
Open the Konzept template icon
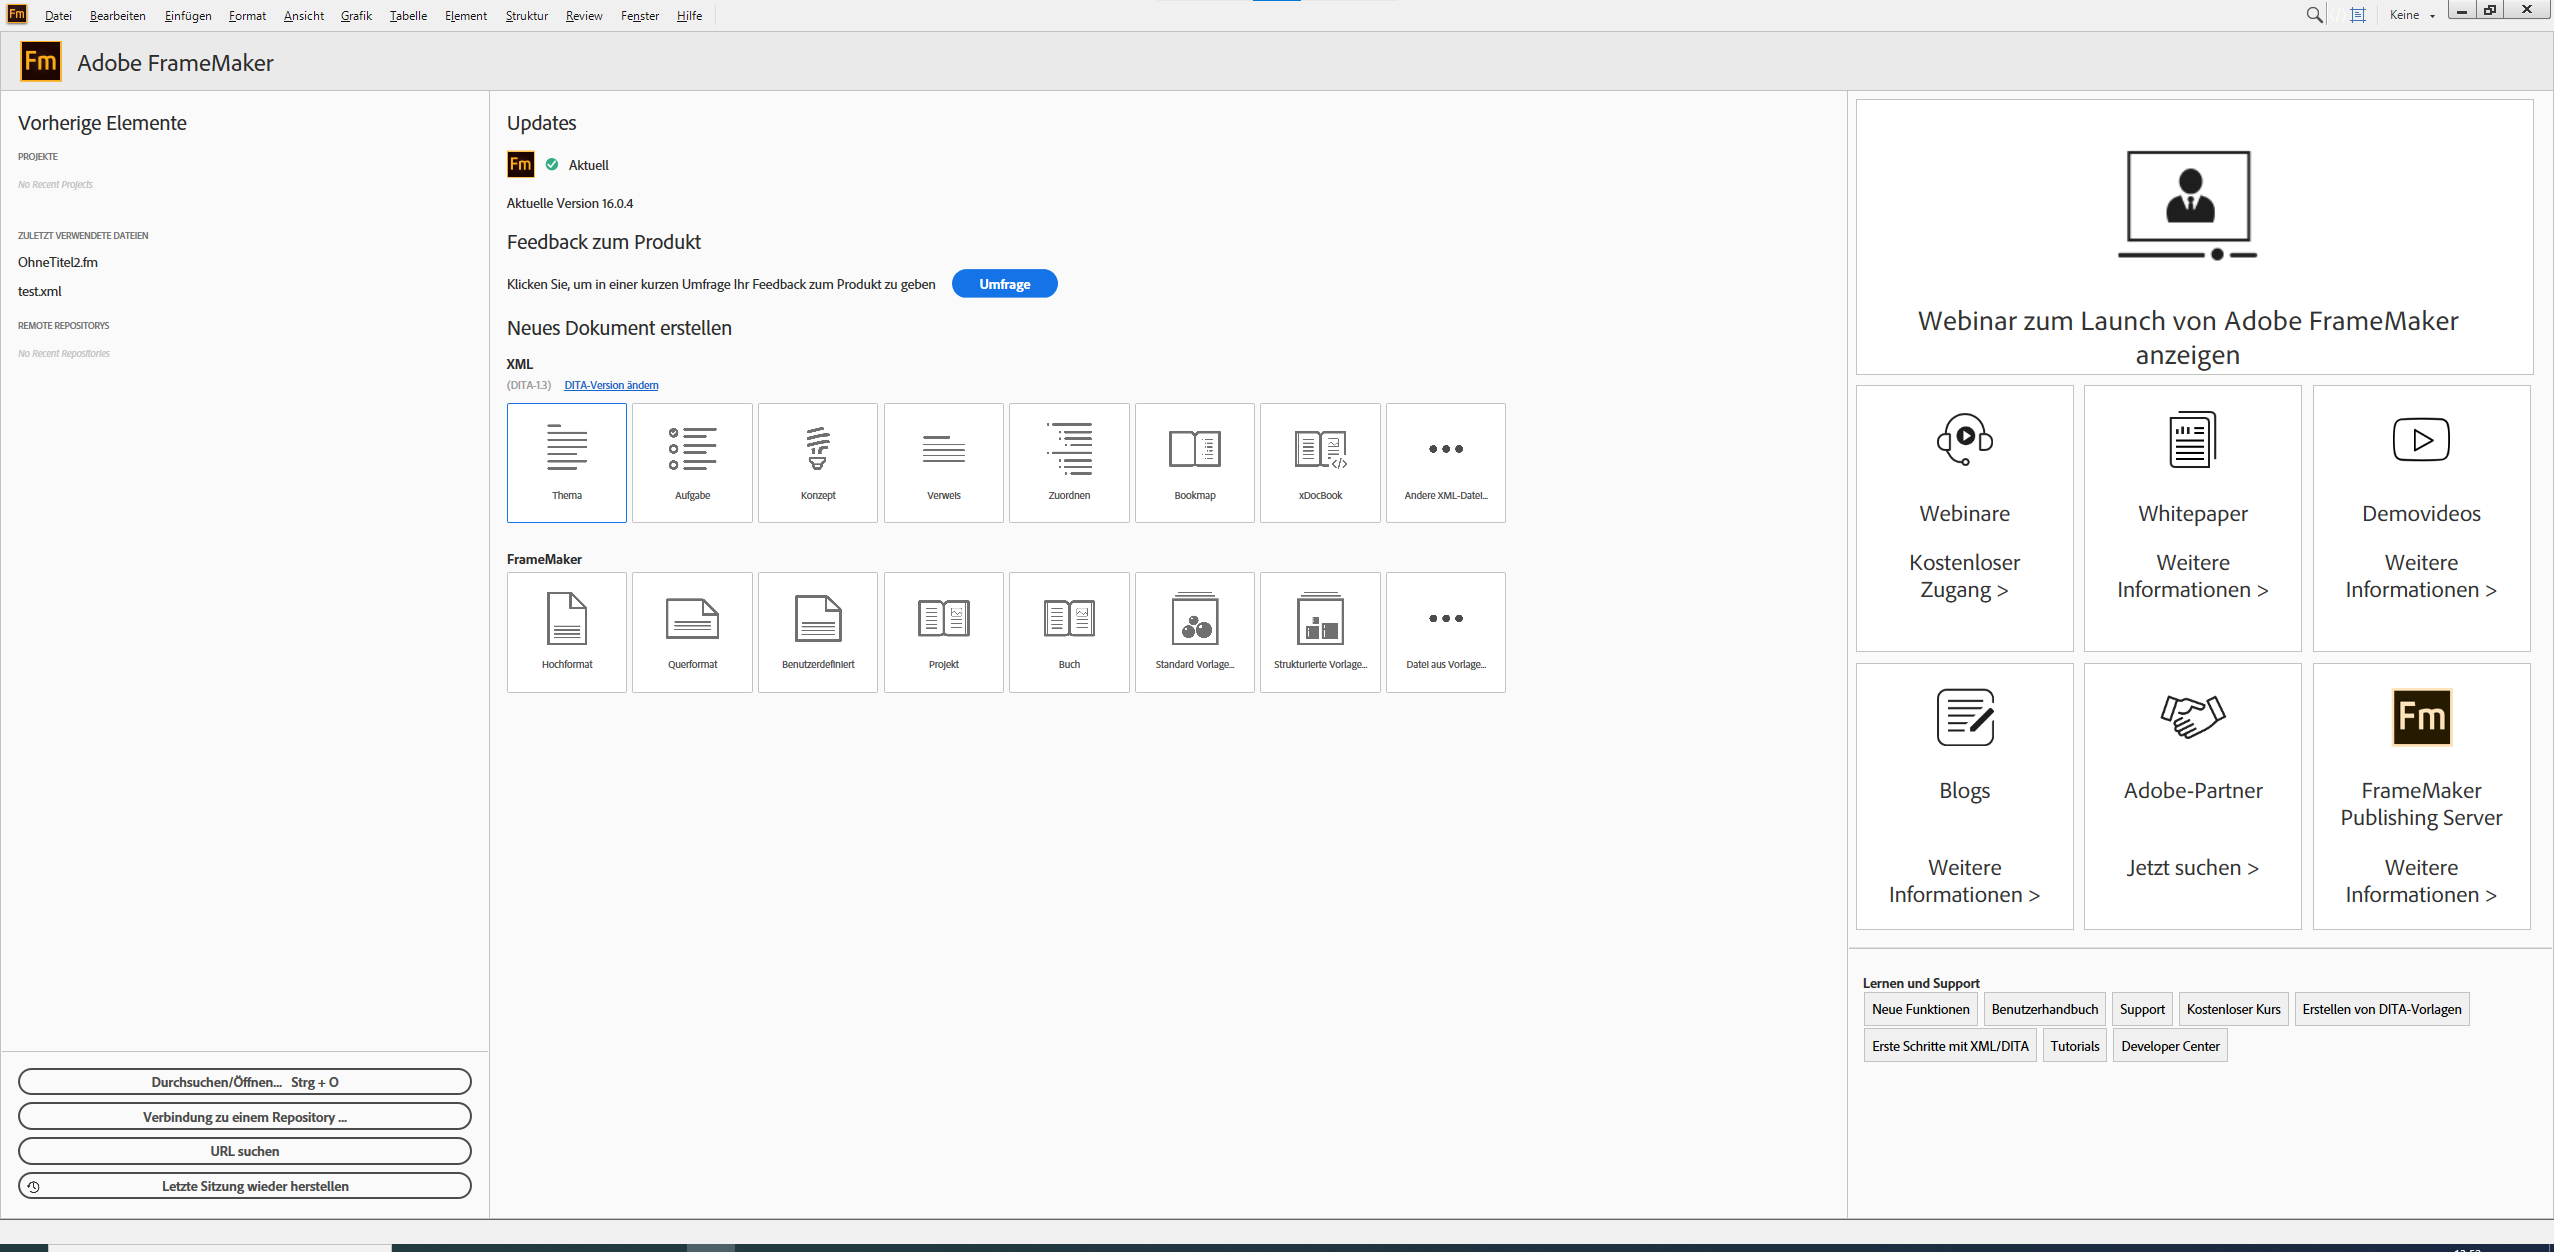click(x=817, y=461)
